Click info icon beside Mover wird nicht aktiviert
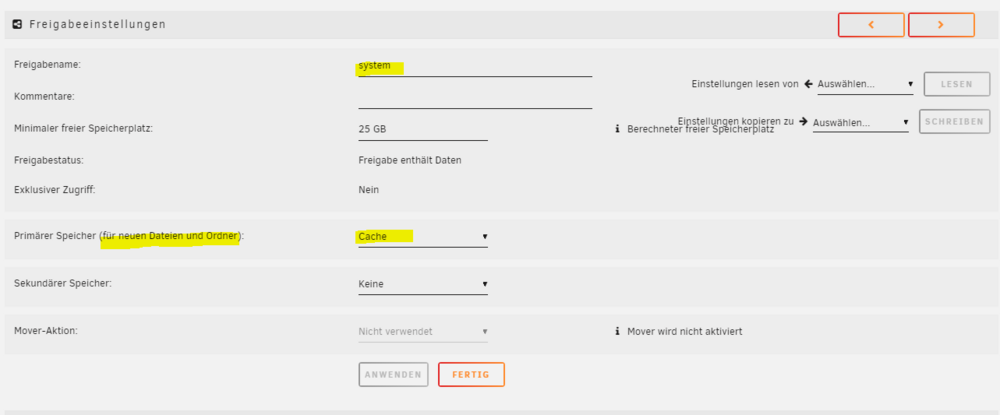The height and width of the screenshot is (415, 1000). tap(617, 331)
